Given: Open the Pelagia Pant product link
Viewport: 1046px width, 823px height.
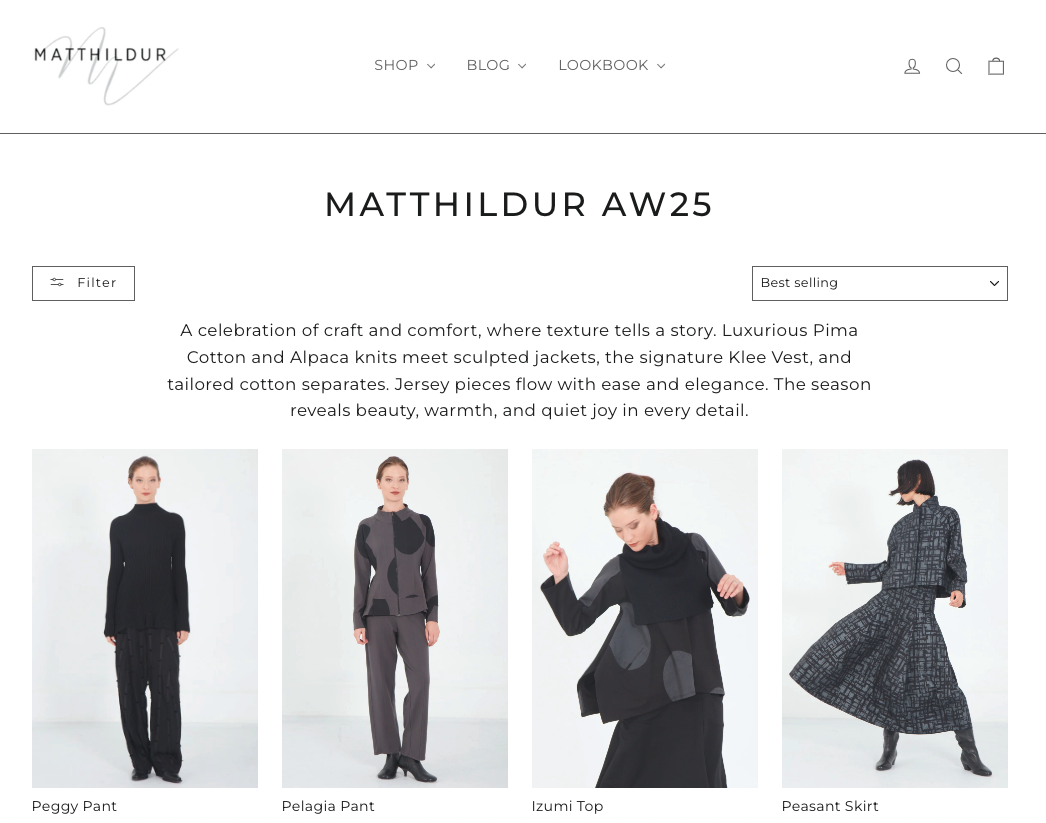Looking at the screenshot, I should tap(328, 806).
